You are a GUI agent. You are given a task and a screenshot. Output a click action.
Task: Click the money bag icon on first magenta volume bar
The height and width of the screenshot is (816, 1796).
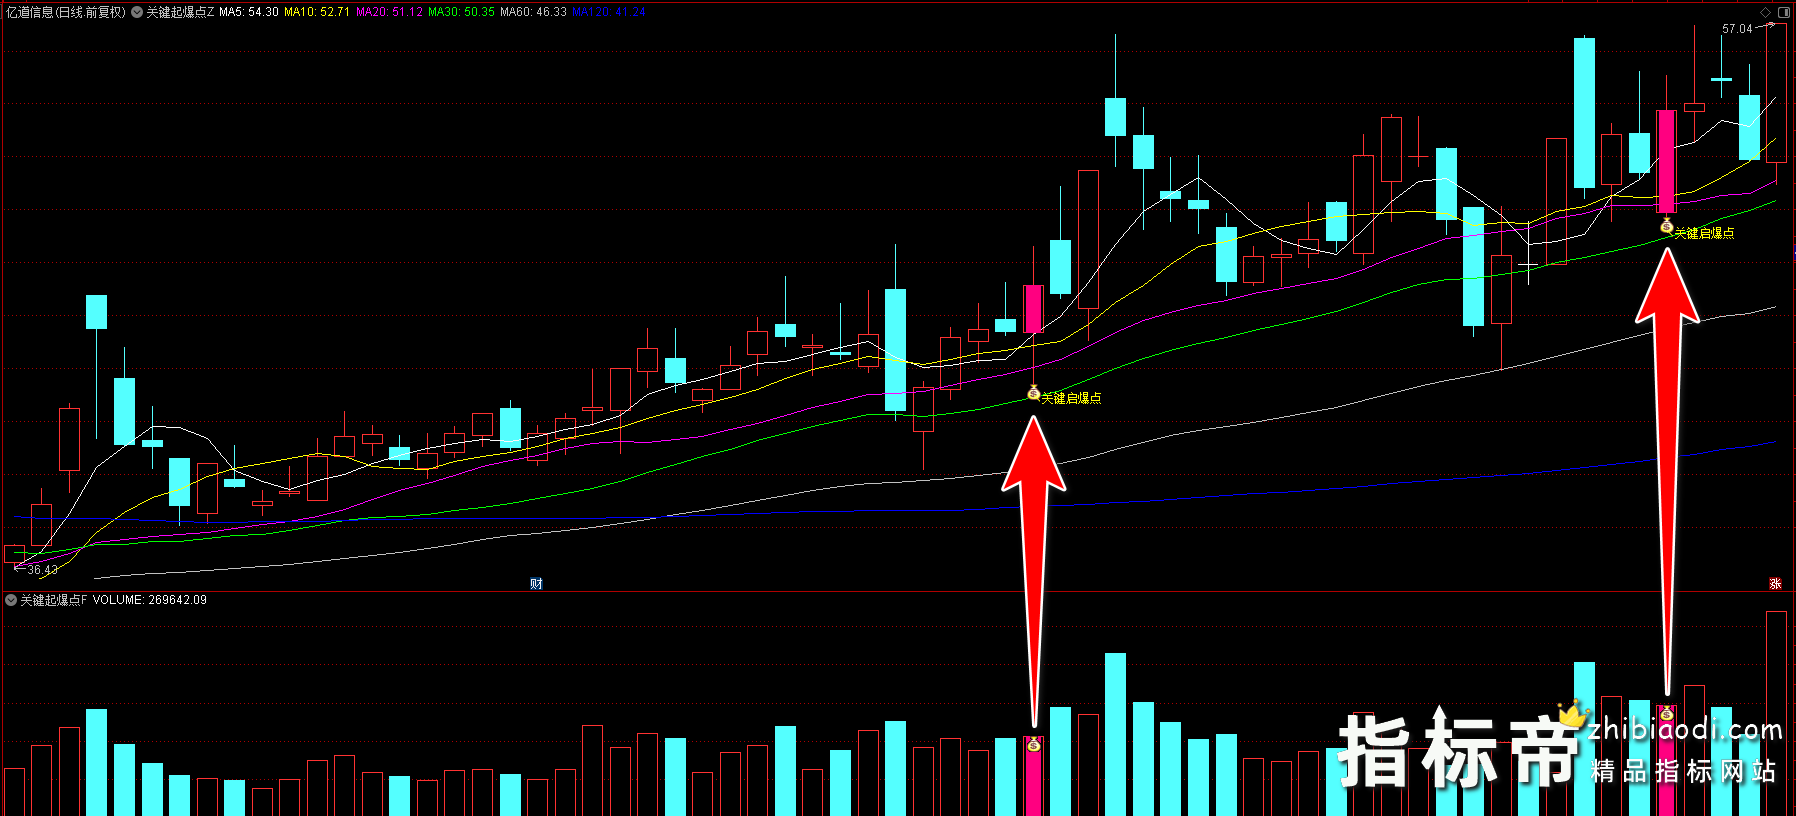(x=1033, y=745)
